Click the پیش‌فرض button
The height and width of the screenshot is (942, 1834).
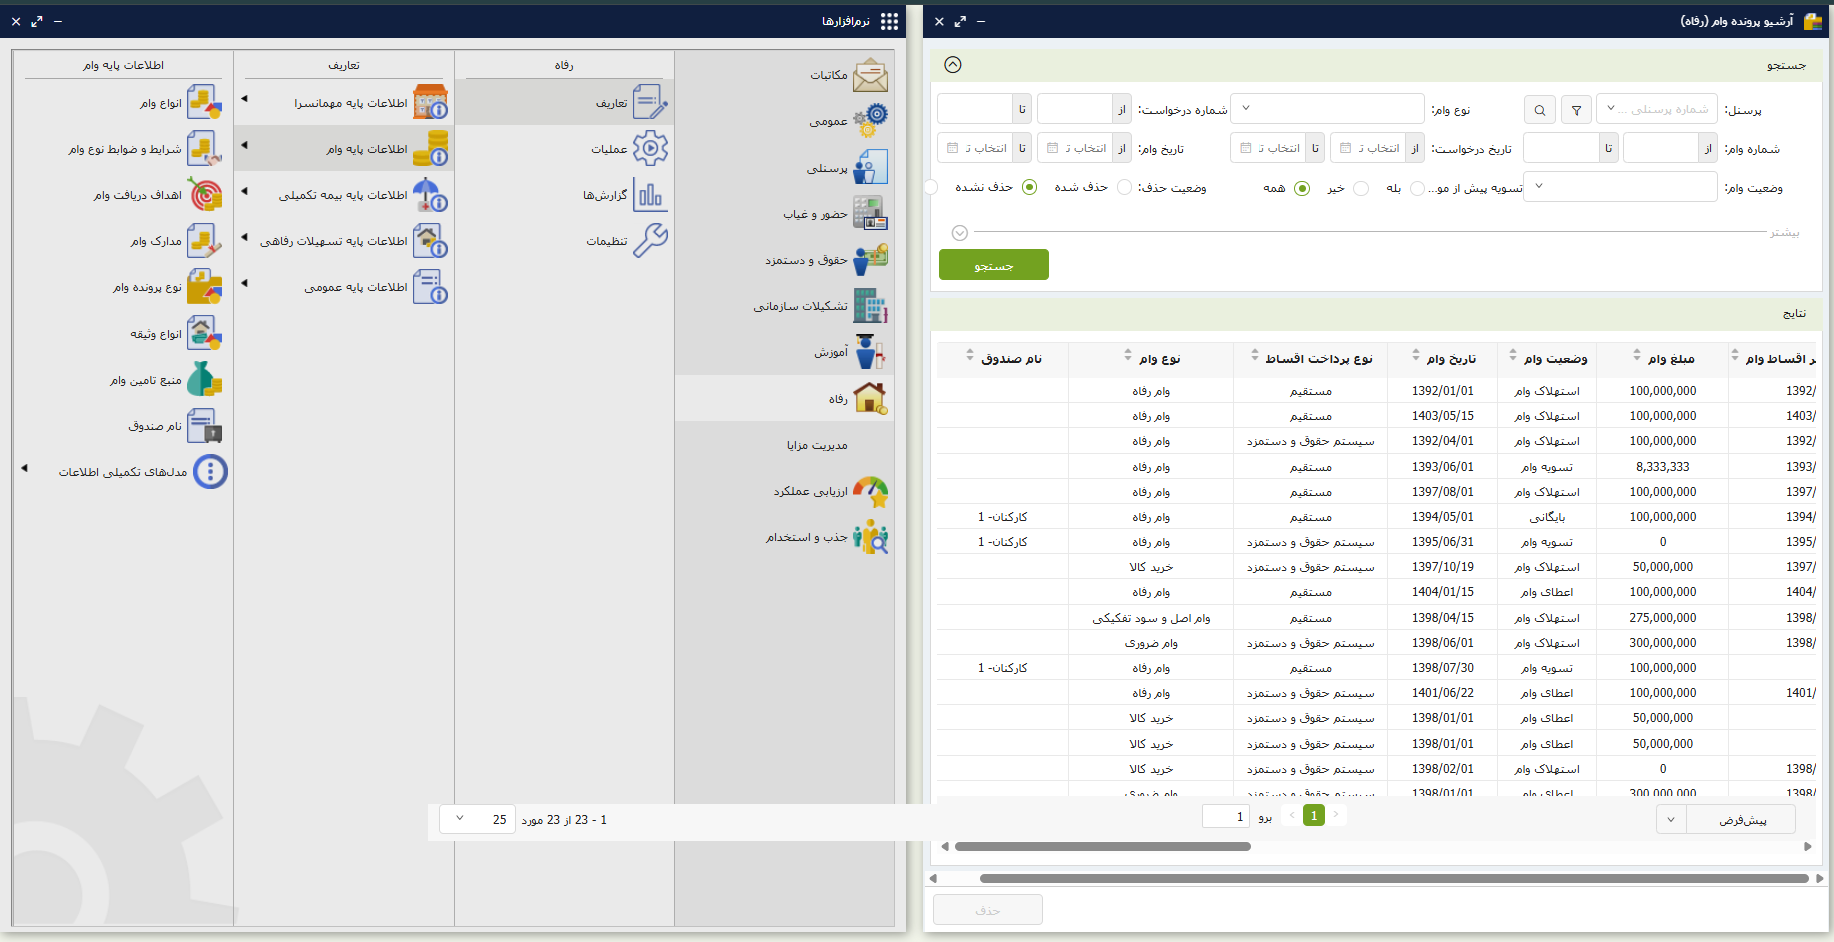tap(1741, 820)
